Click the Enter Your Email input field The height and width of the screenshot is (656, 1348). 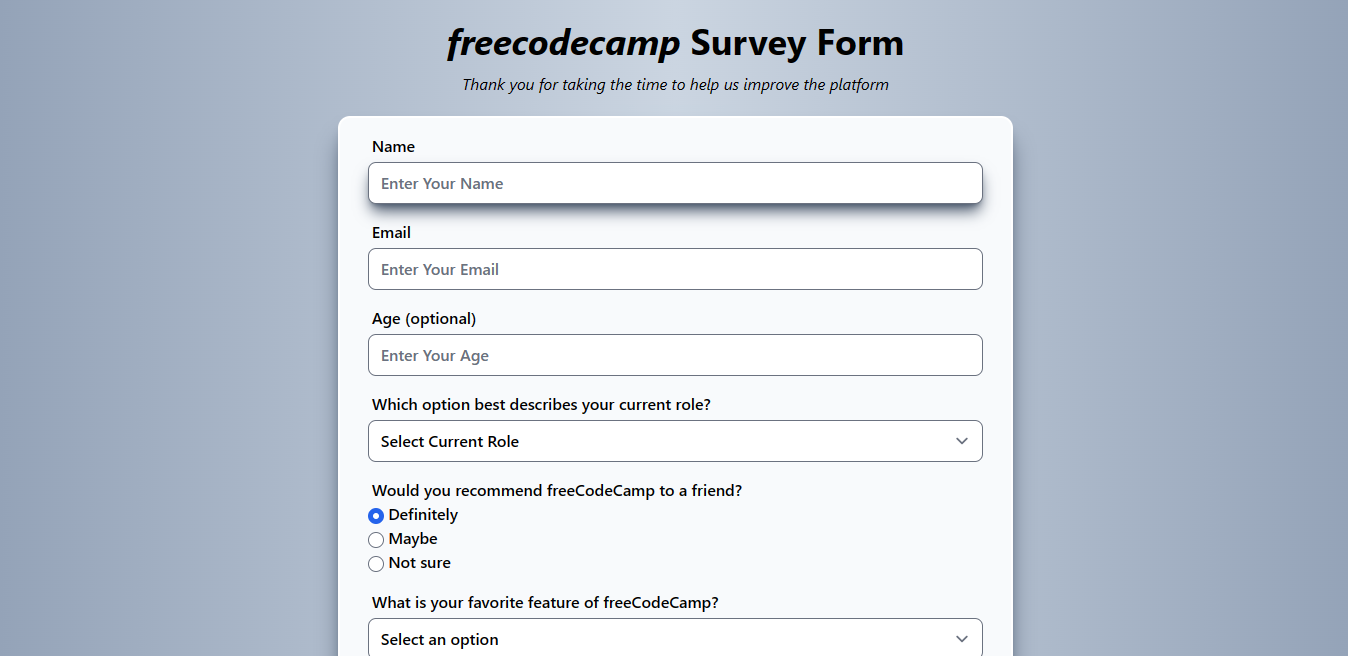click(x=675, y=269)
